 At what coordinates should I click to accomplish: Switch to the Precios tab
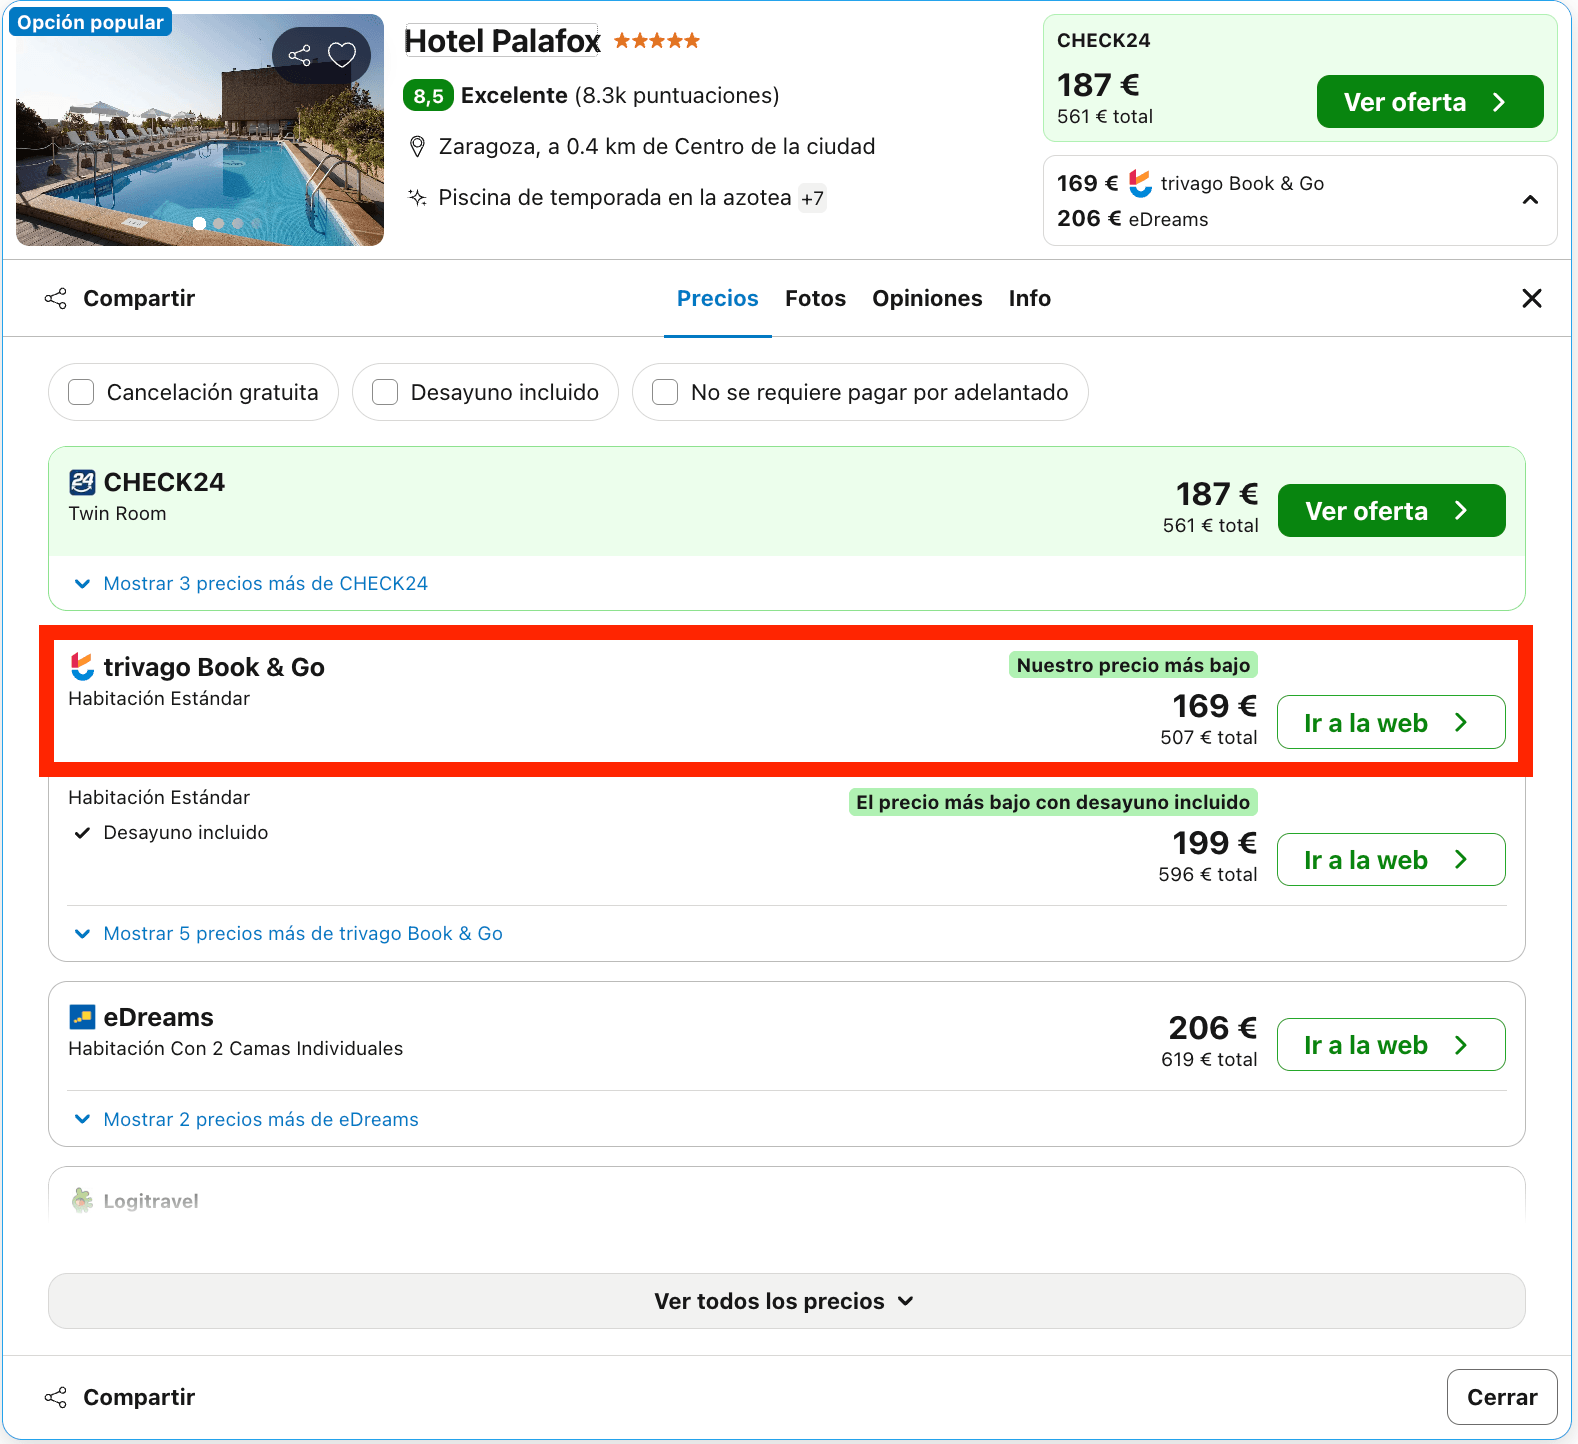pos(718,298)
